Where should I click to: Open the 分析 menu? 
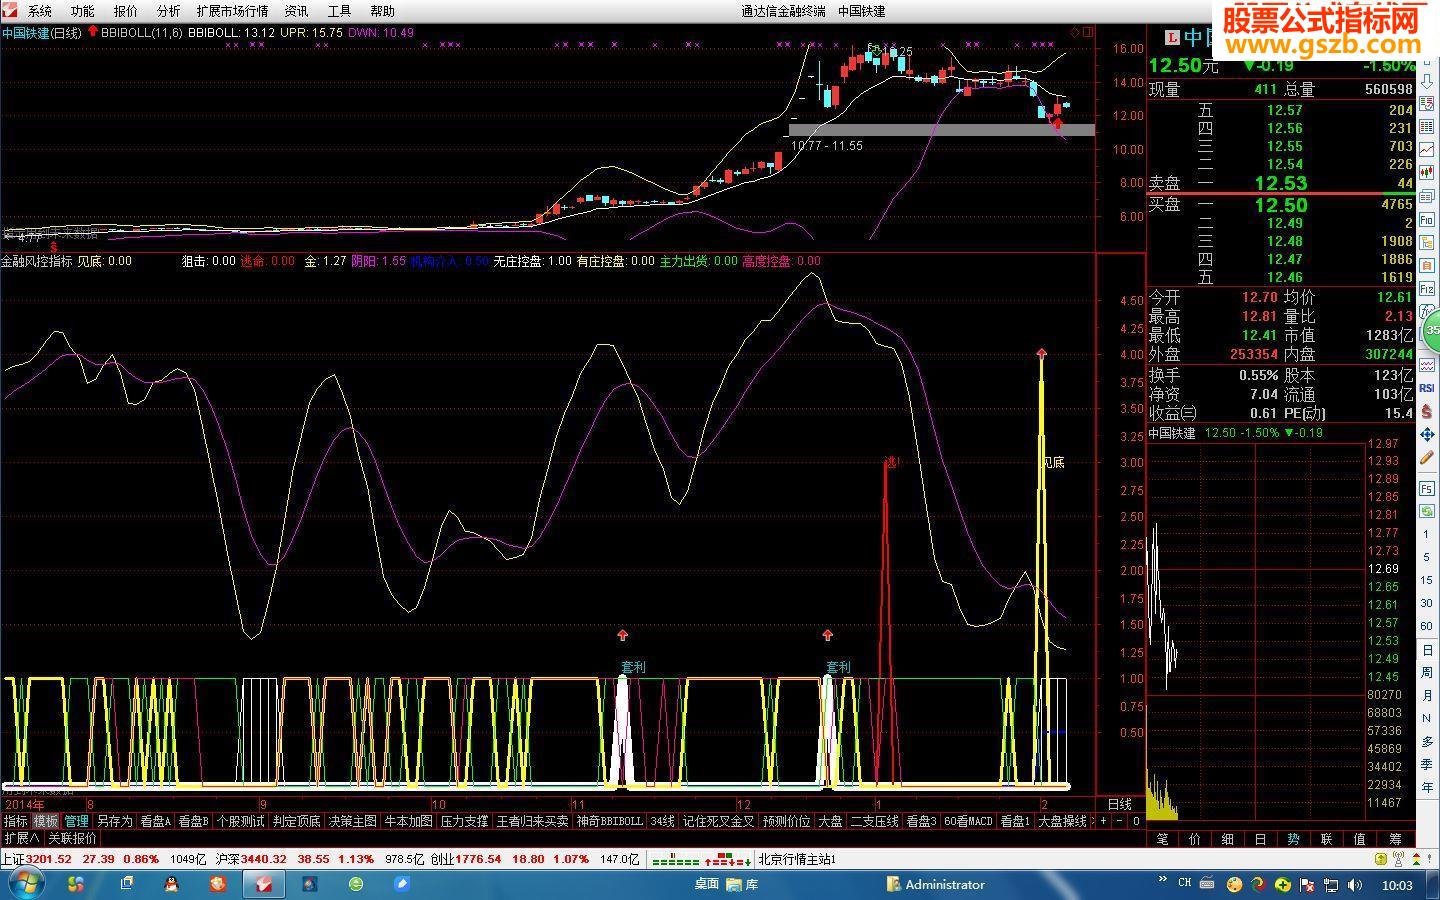[x=169, y=11]
